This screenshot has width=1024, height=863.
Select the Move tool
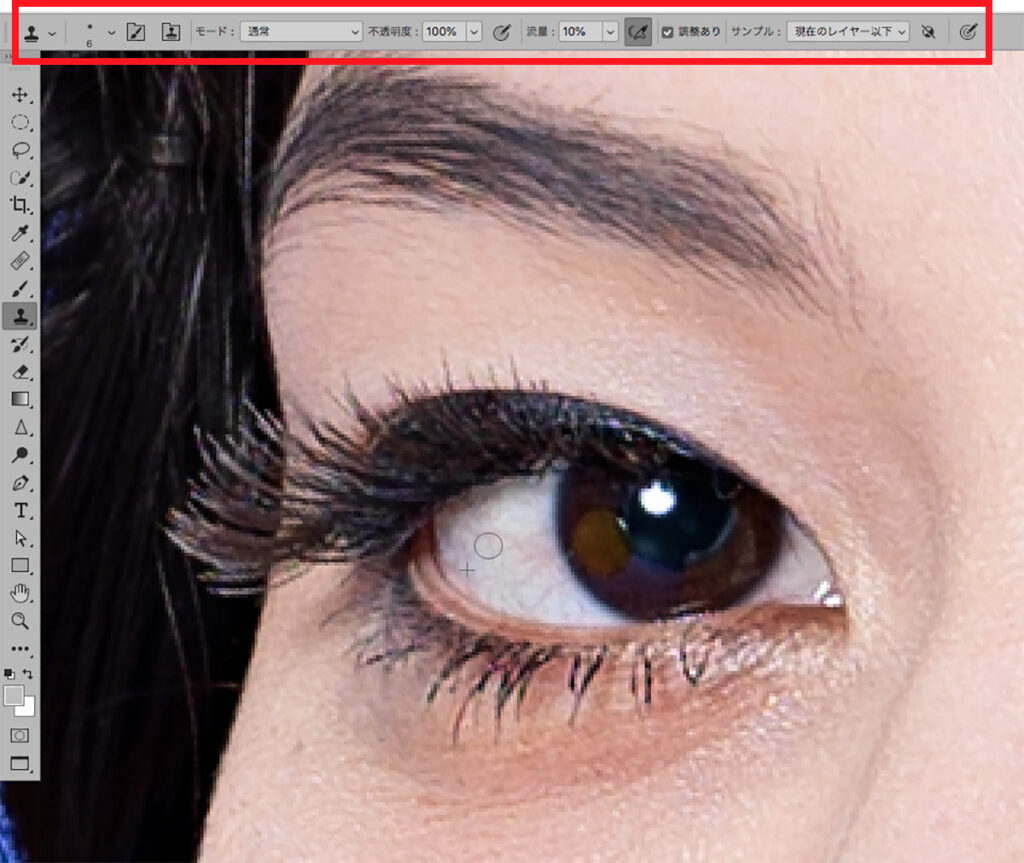(19, 96)
